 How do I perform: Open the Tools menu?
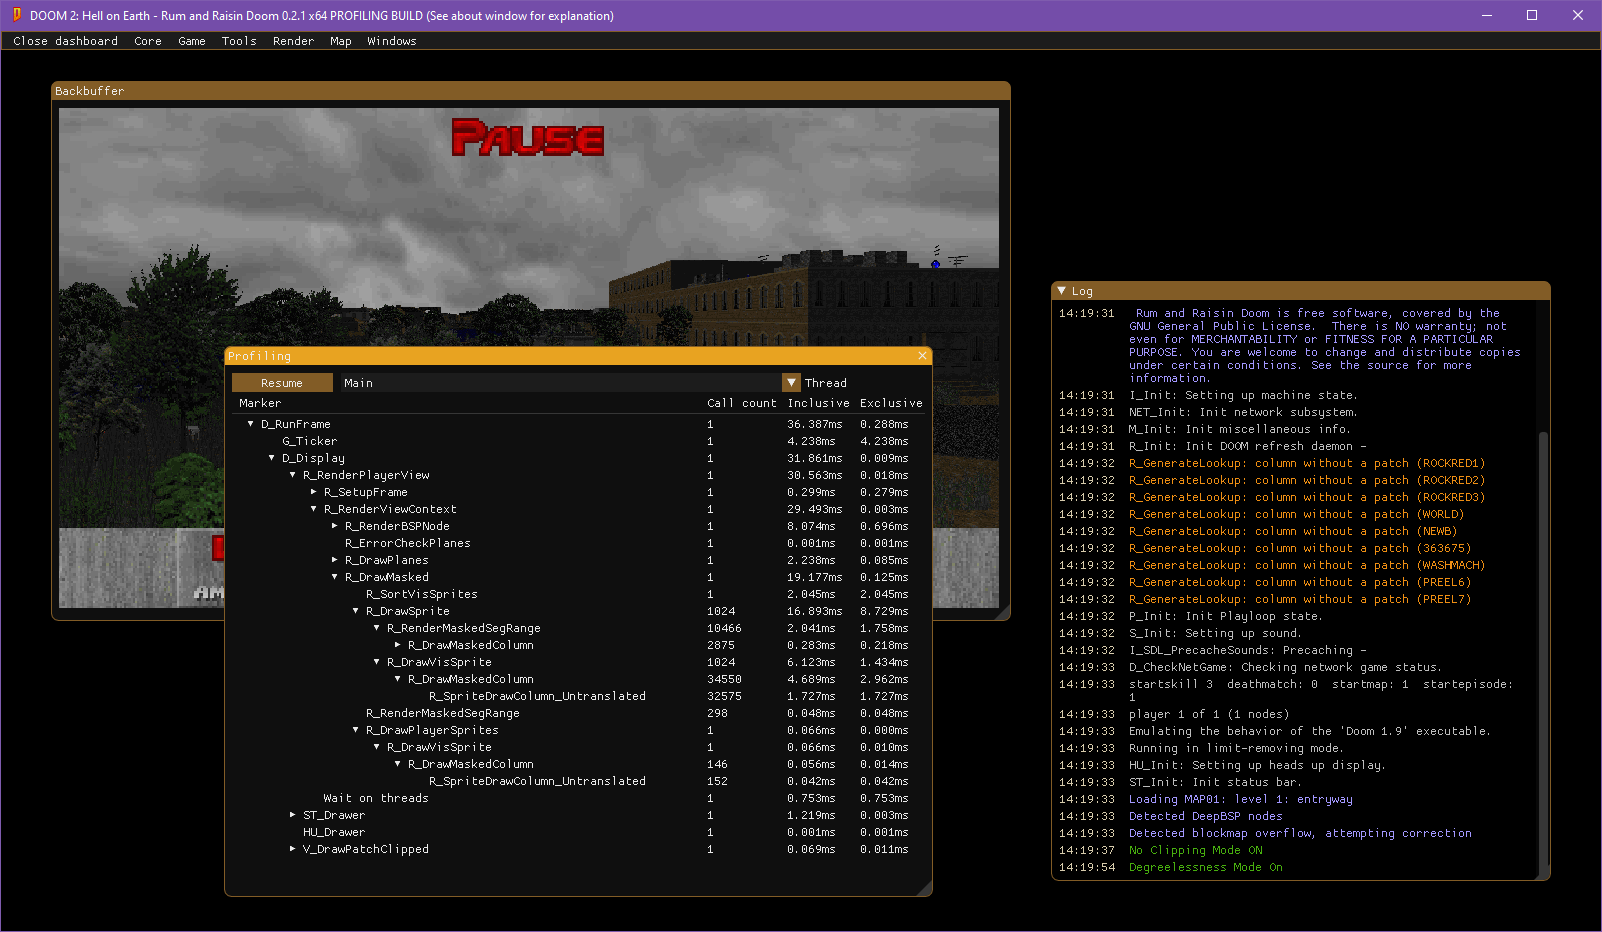239,41
